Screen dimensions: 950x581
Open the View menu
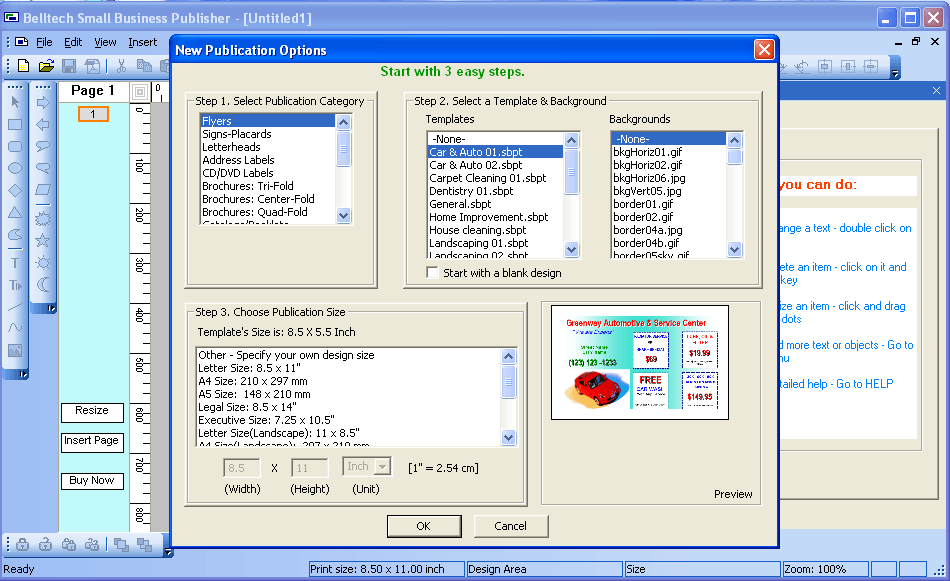[104, 42]
